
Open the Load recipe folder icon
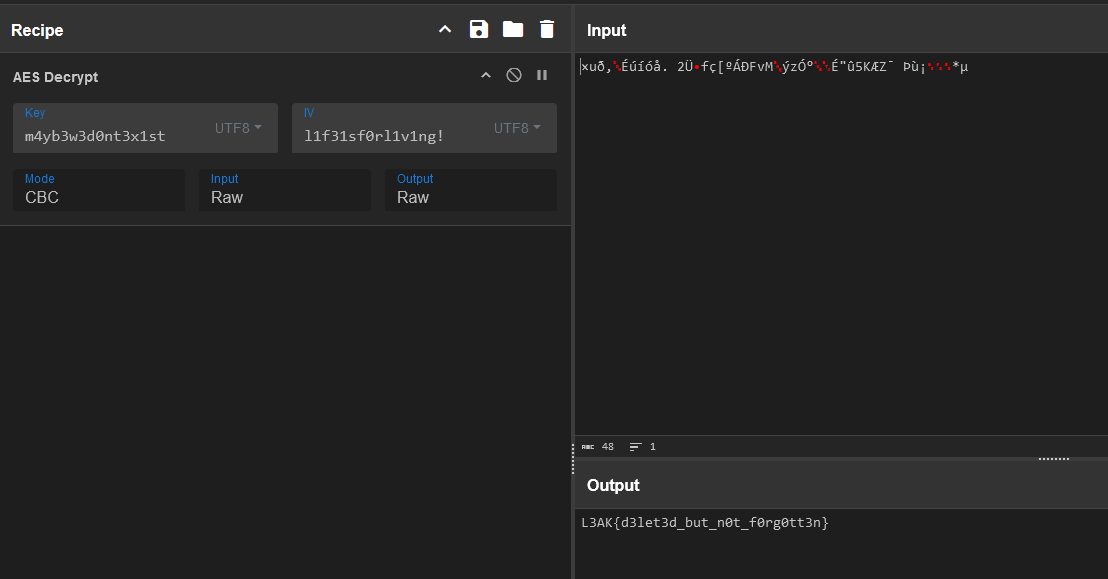[x=513, y=30]
